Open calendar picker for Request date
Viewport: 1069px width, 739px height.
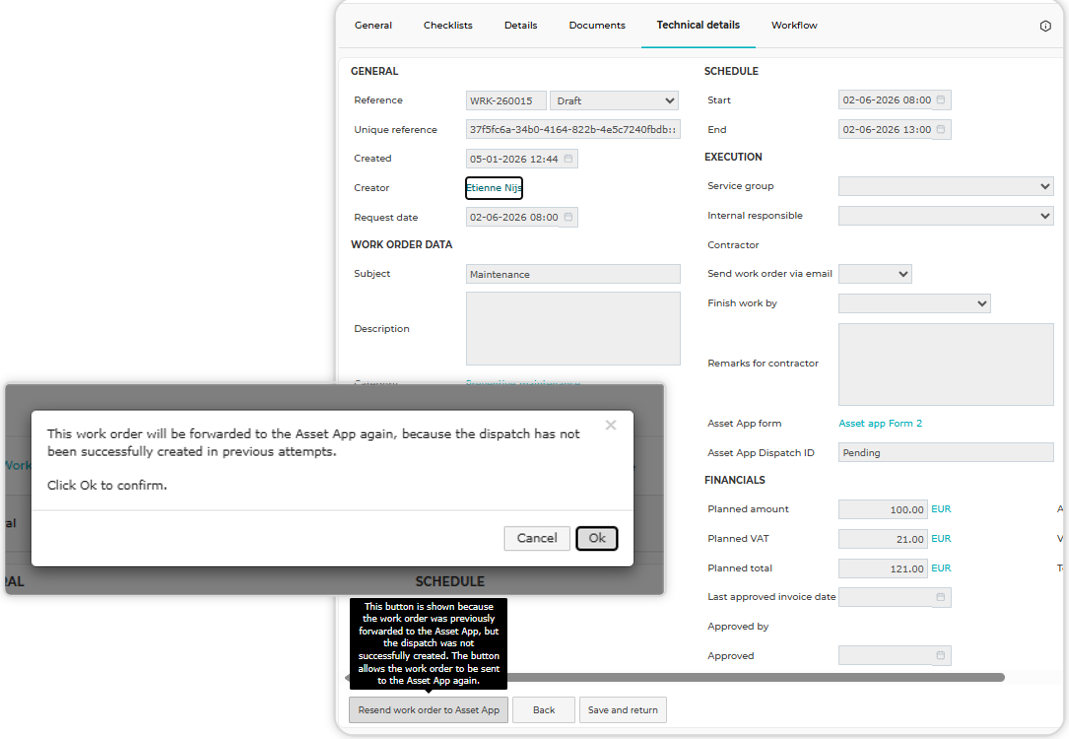point(568,217)
